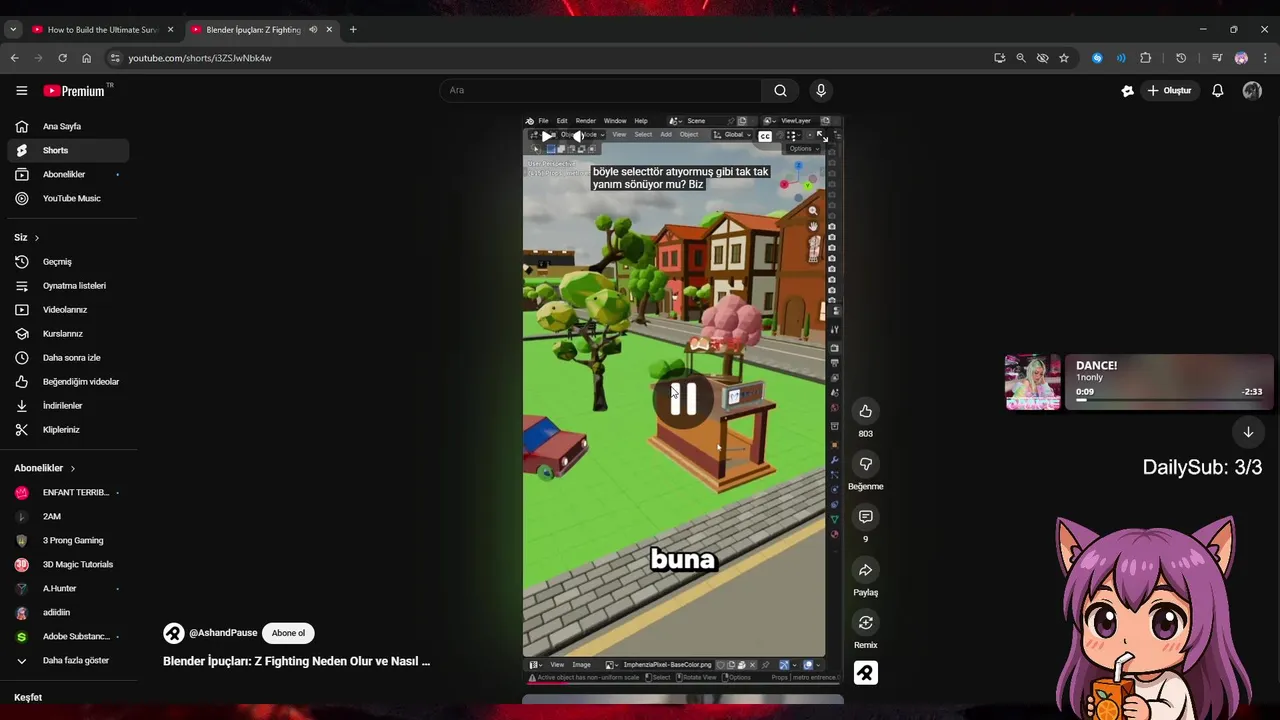This screenshot has width=1280, height=720.
Task: Go to Ana Sayfa in the sidebar
Action: (68, 127)
